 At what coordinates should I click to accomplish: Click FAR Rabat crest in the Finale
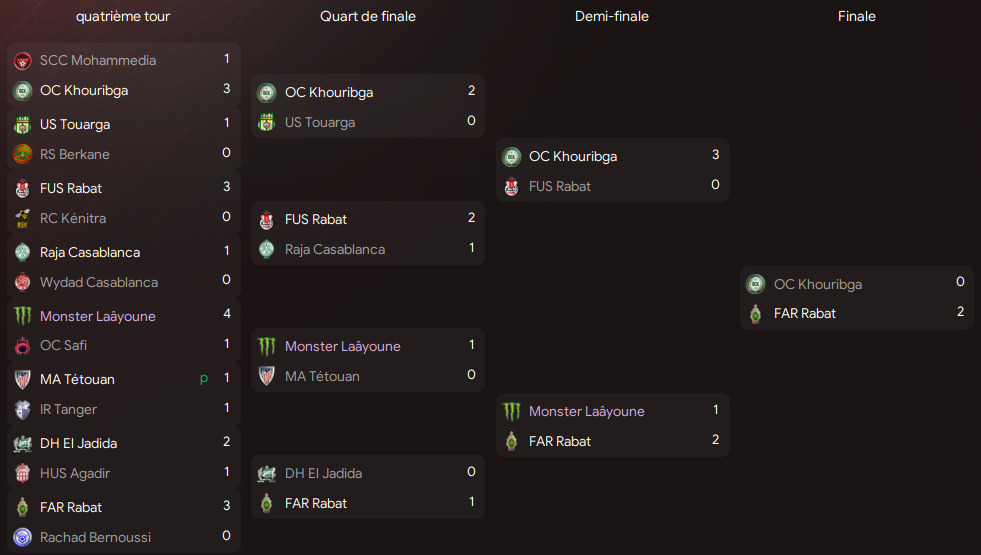[756, 314]
